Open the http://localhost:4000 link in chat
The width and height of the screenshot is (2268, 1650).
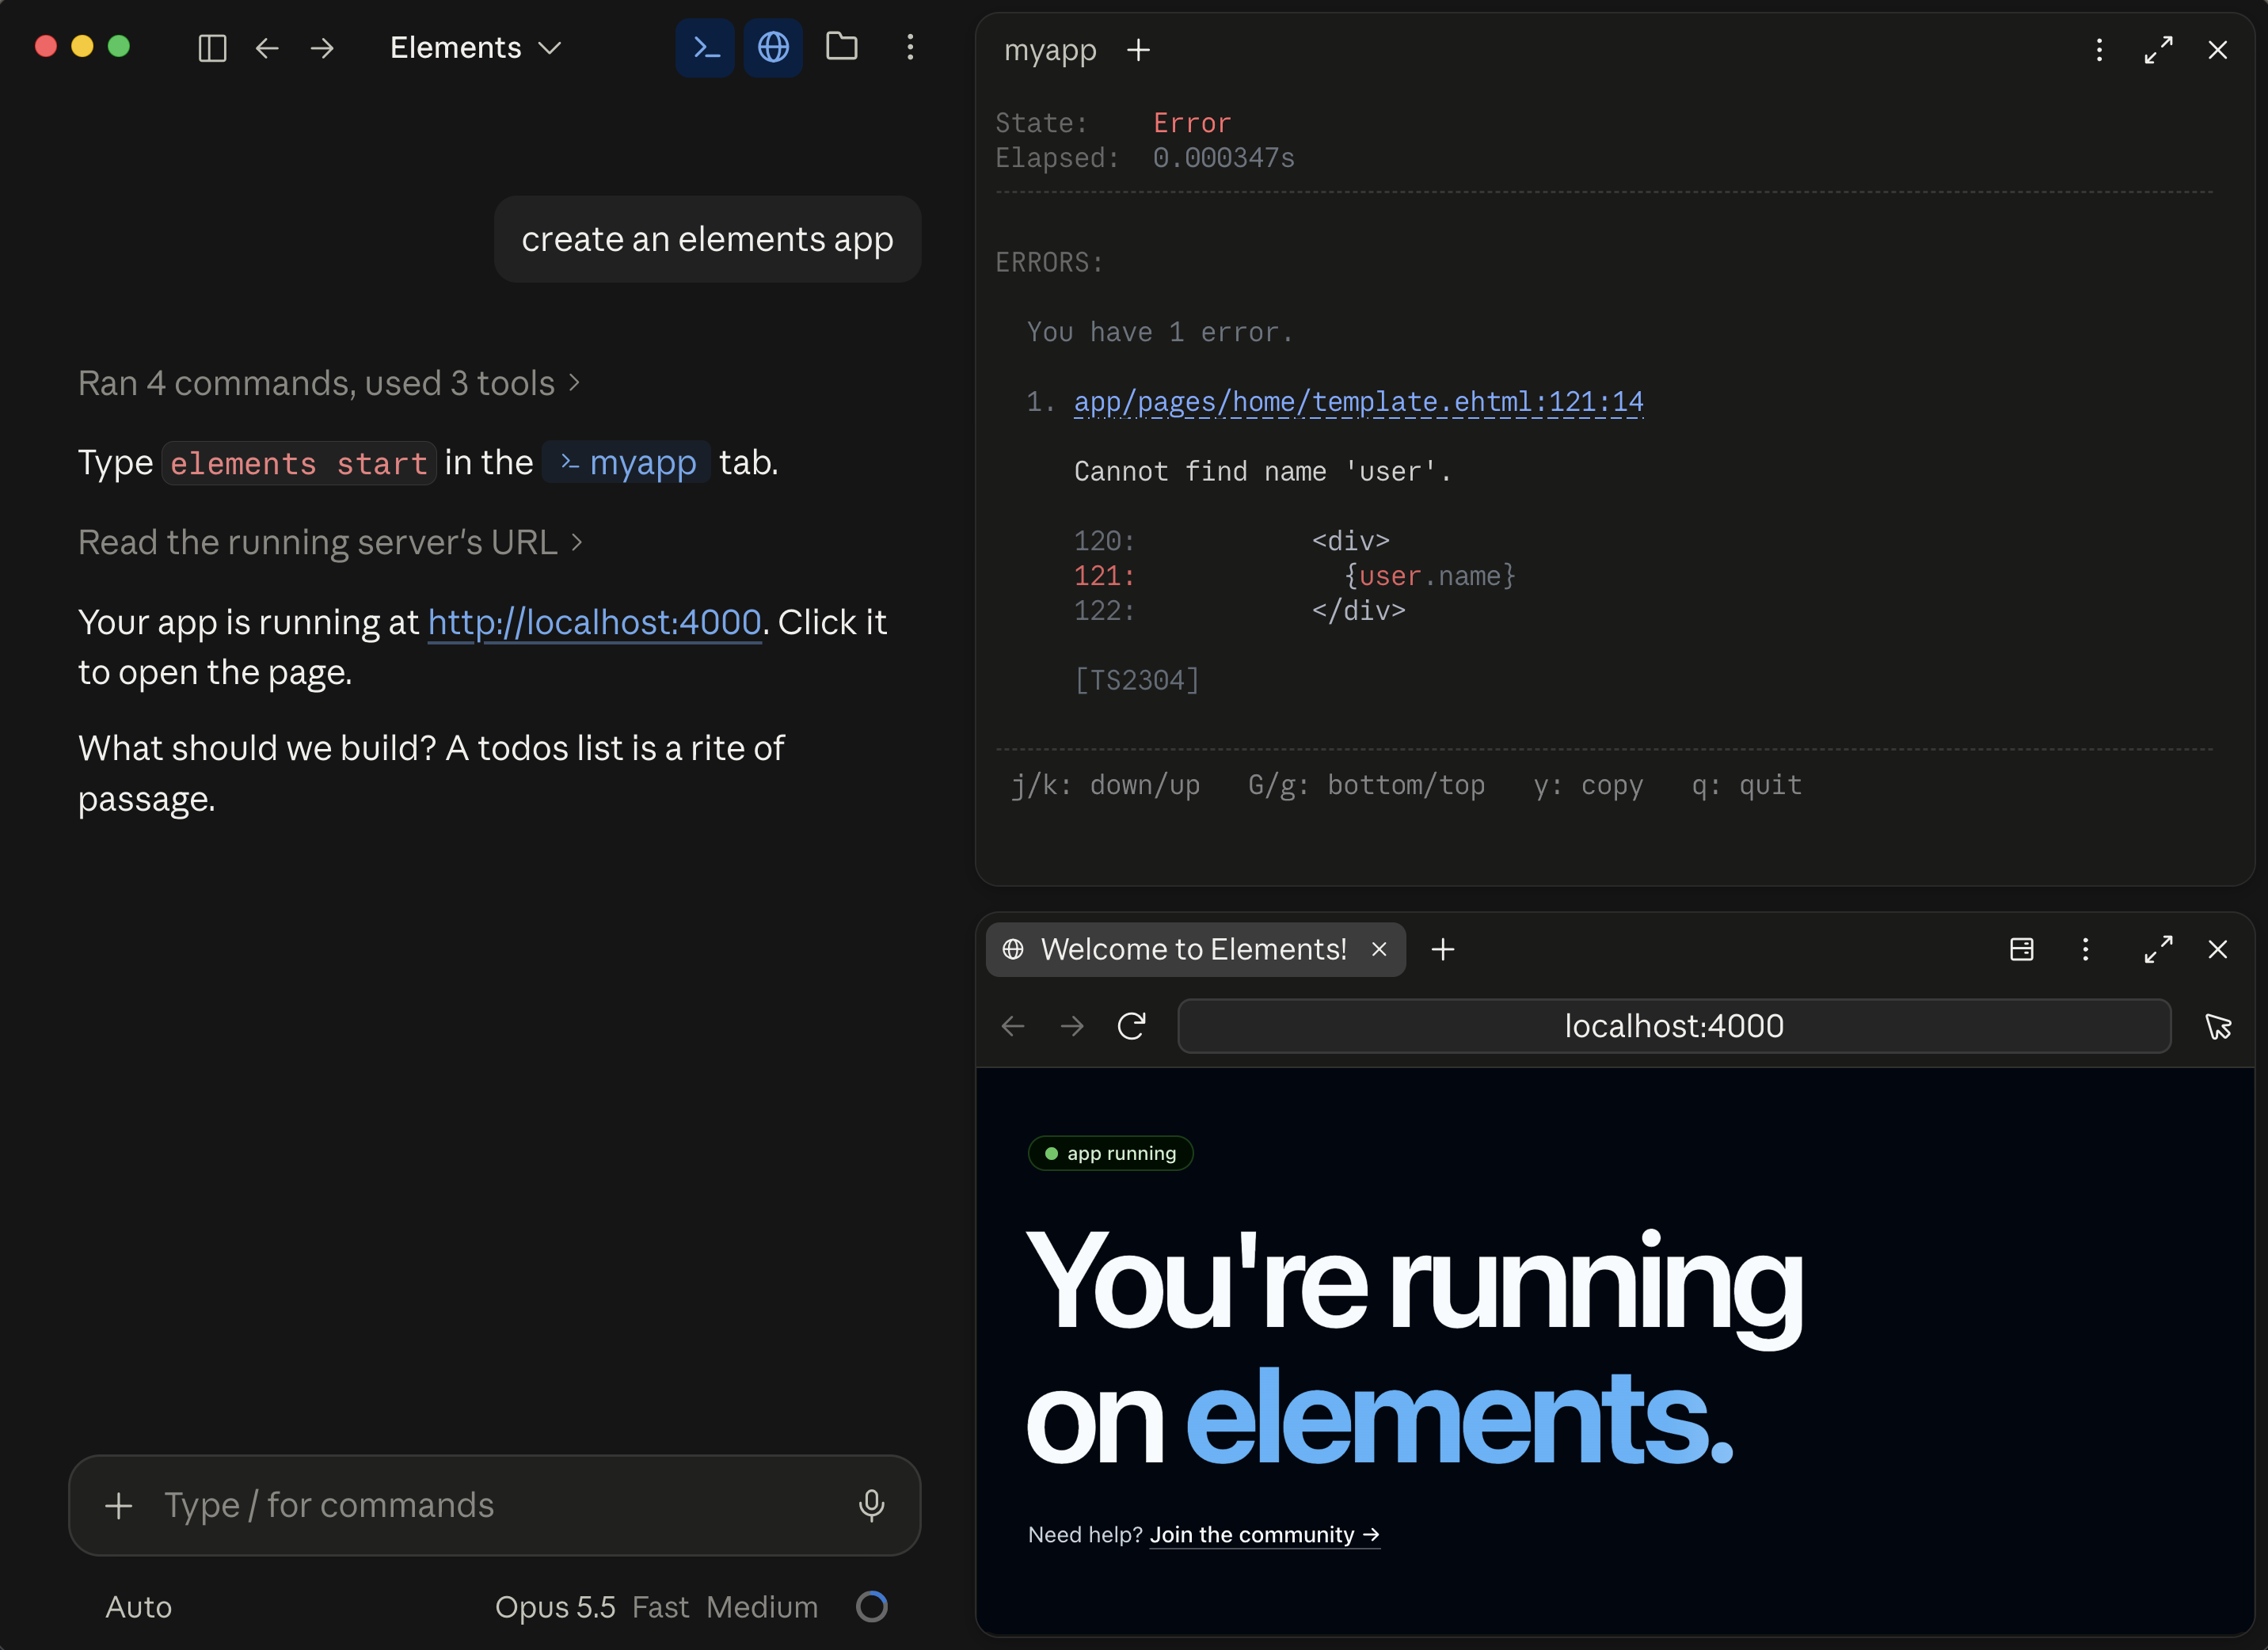click(595, 622)
